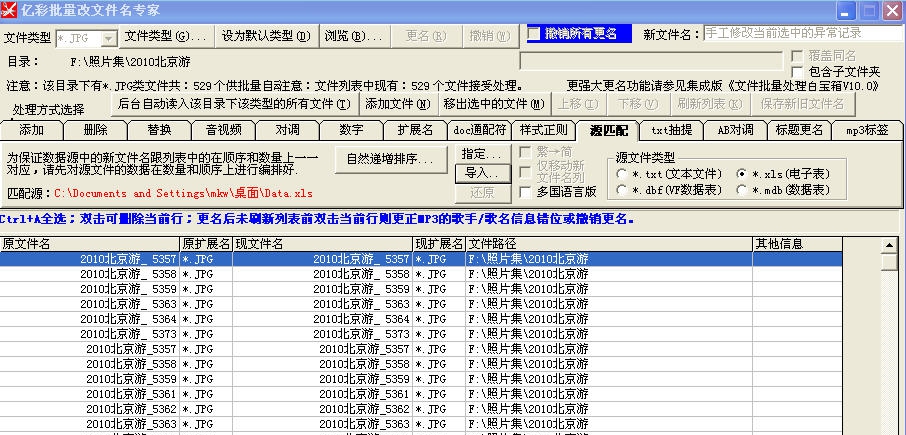906x435 pixels.
Task: Select the *.dbf(VF数据表) radio option
Action: pyautogui.click(x=622, y=191)
